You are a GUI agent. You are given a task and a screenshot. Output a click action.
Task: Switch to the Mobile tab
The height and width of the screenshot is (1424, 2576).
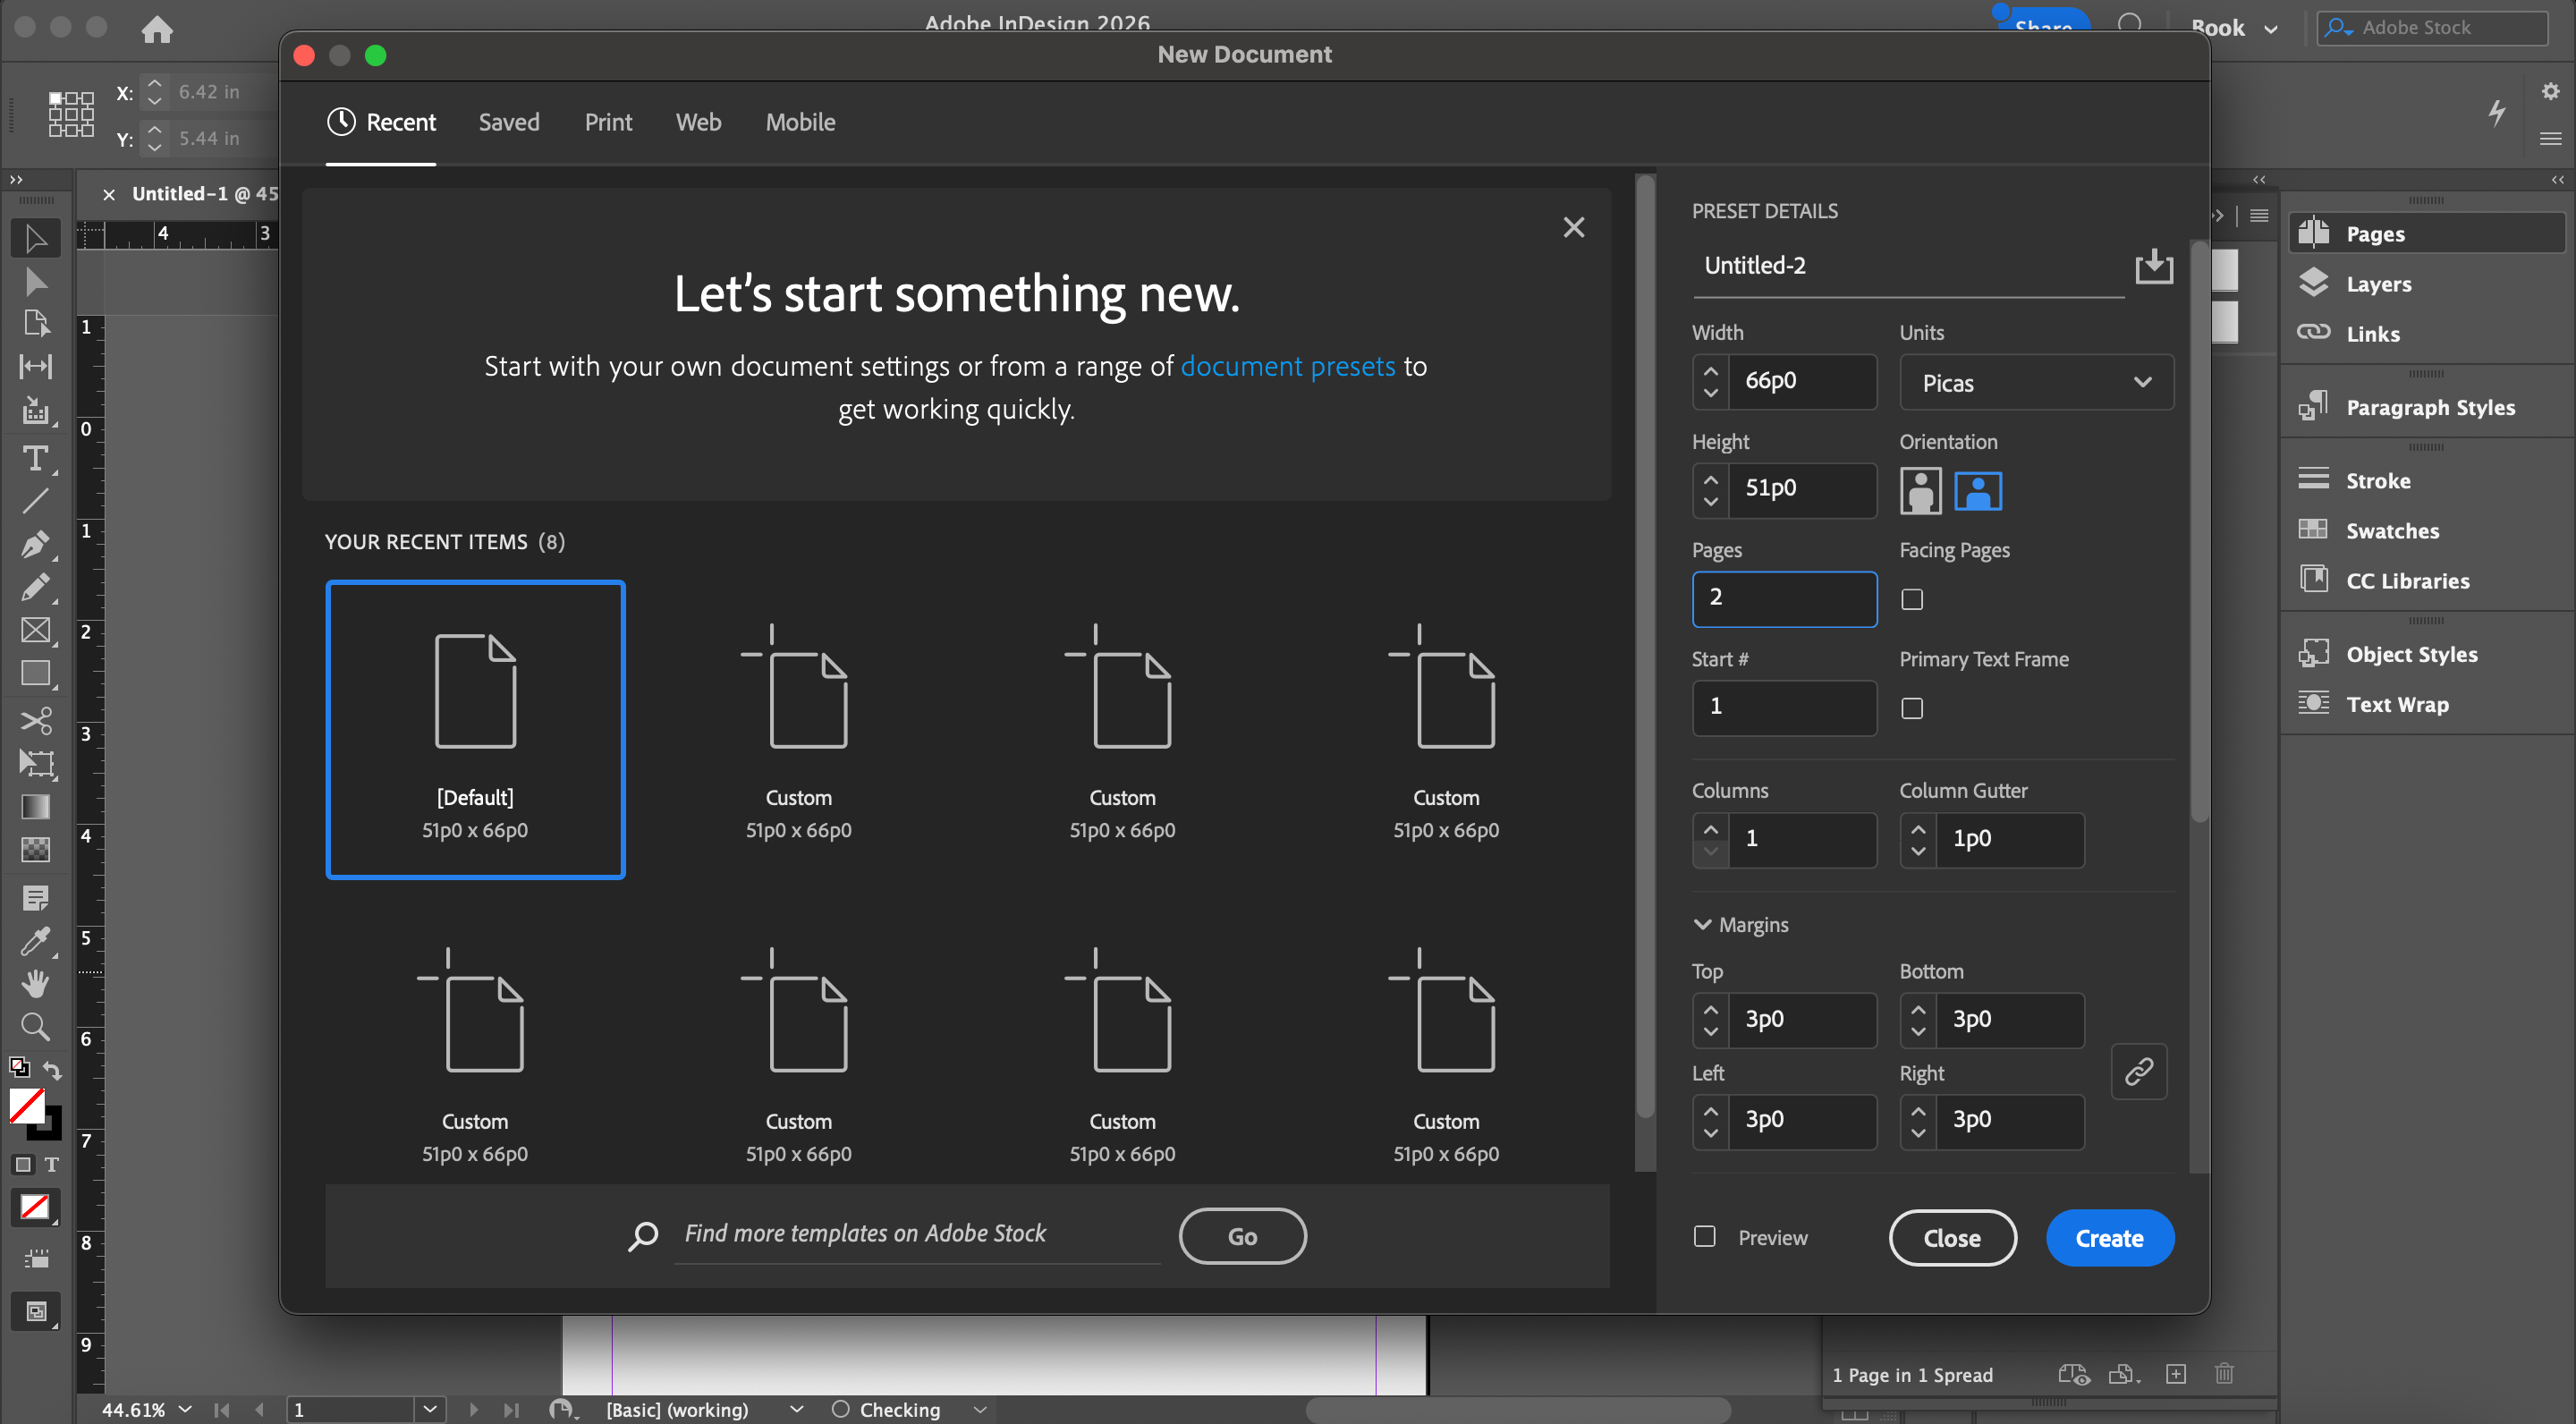point(800,122)
